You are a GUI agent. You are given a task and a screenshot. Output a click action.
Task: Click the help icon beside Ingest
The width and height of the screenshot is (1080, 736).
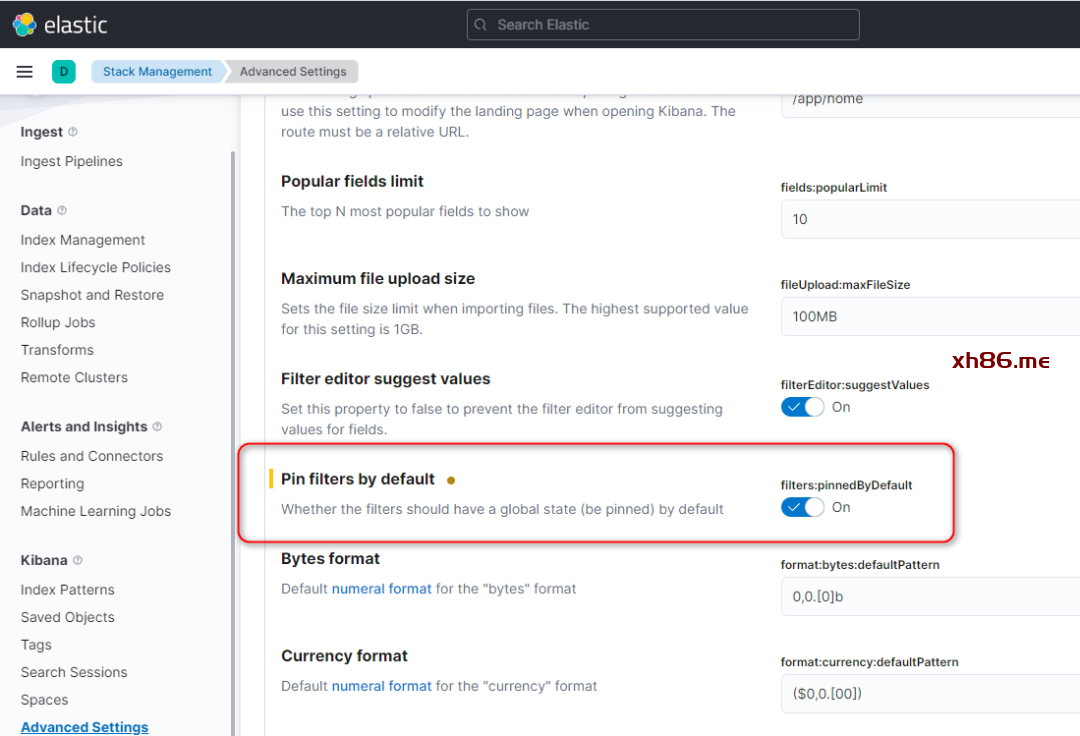pyautogui.click(x=73, y=132)
